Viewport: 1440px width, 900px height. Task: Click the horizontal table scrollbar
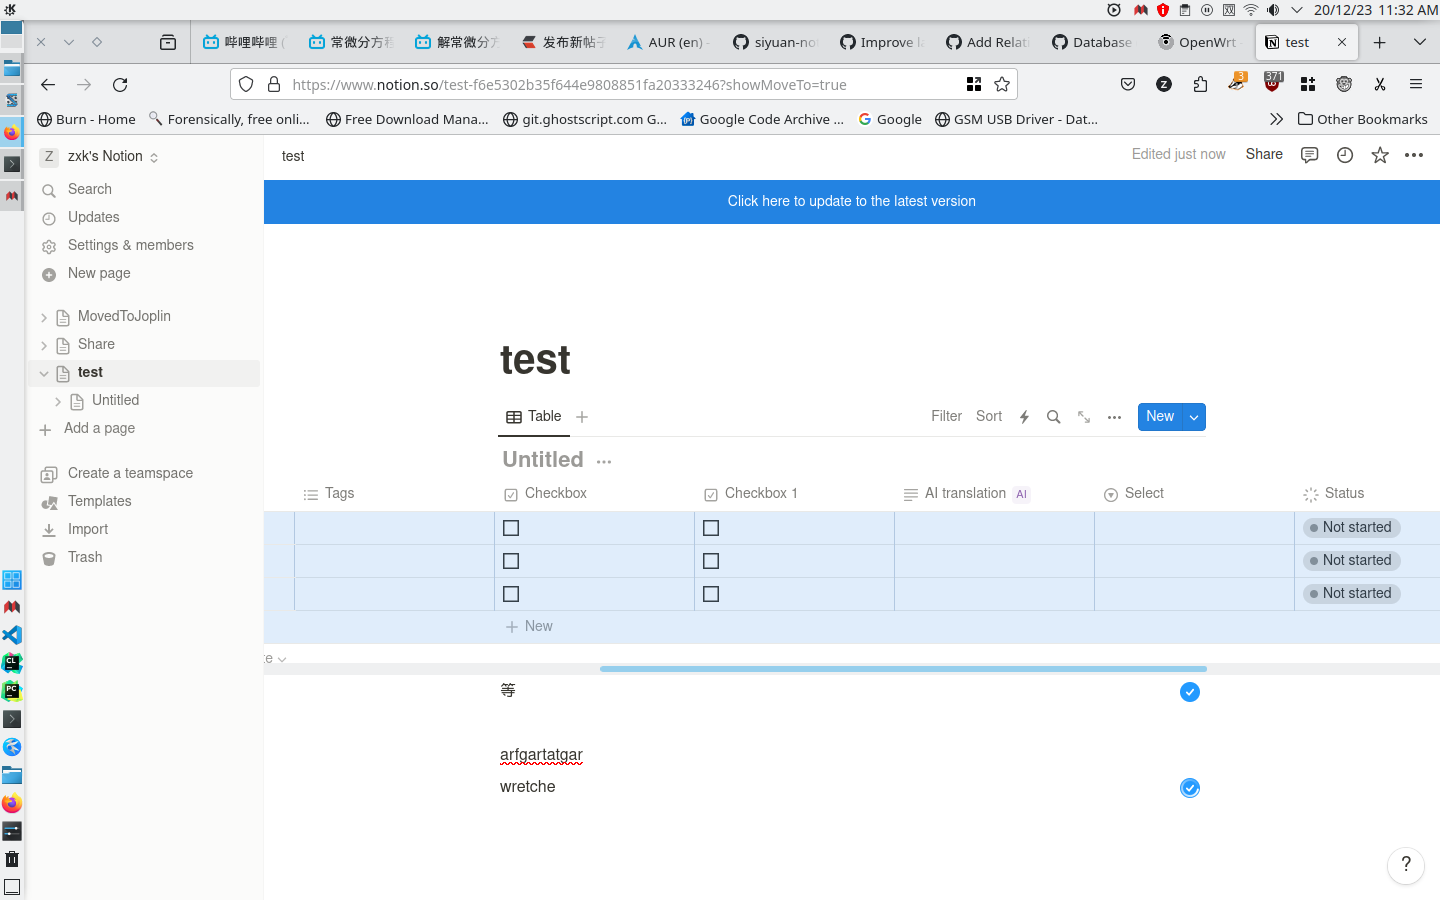click(902, 668)
